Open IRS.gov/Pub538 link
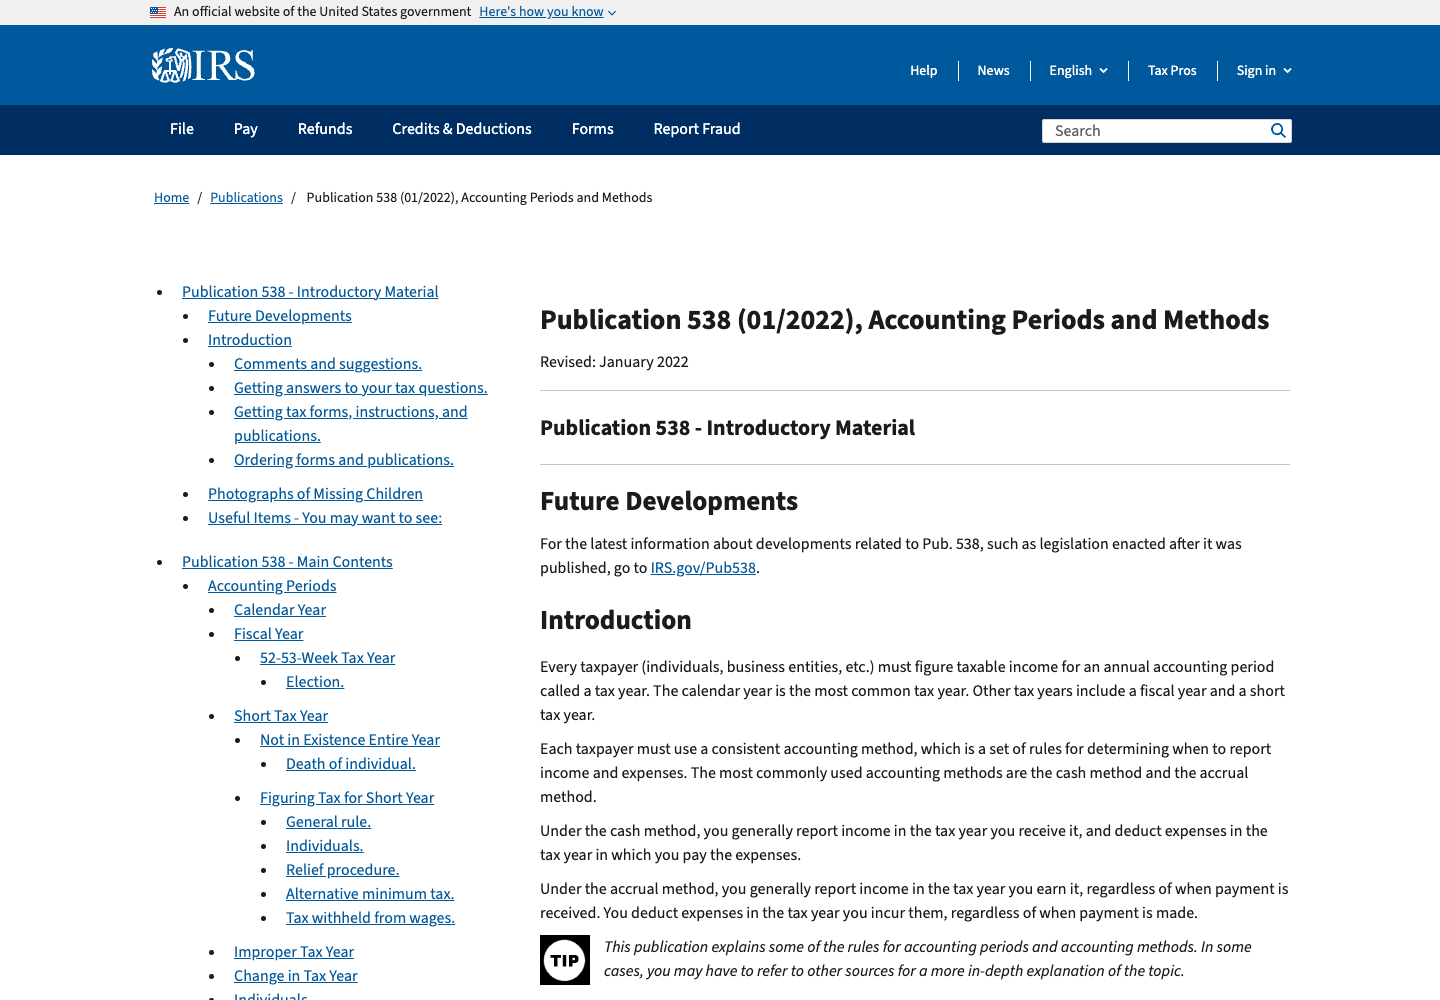1440x1000 pixels. tap(703, 568)
